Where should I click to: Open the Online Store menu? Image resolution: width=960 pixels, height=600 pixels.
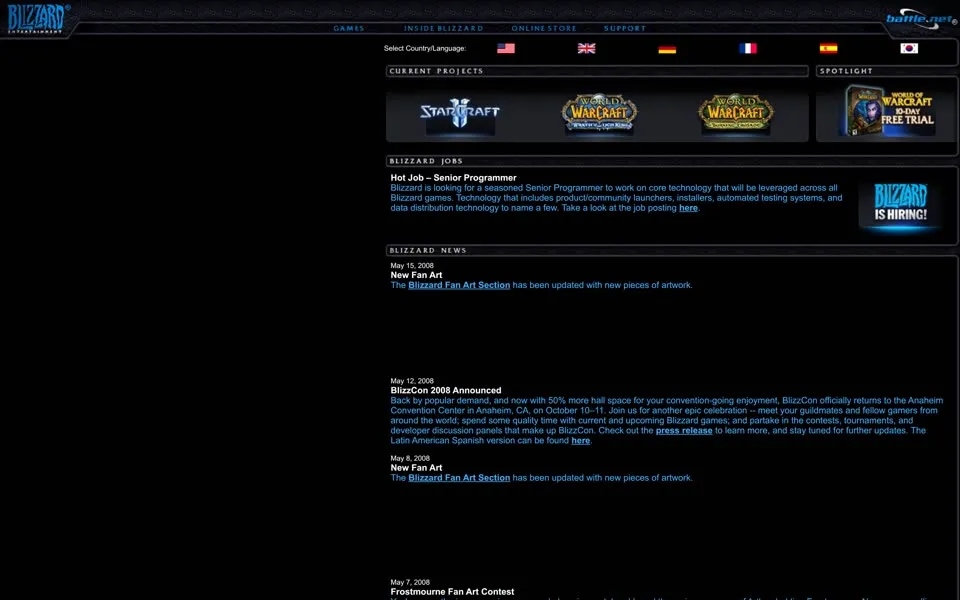pyautogui.click(x=544, y=28)
